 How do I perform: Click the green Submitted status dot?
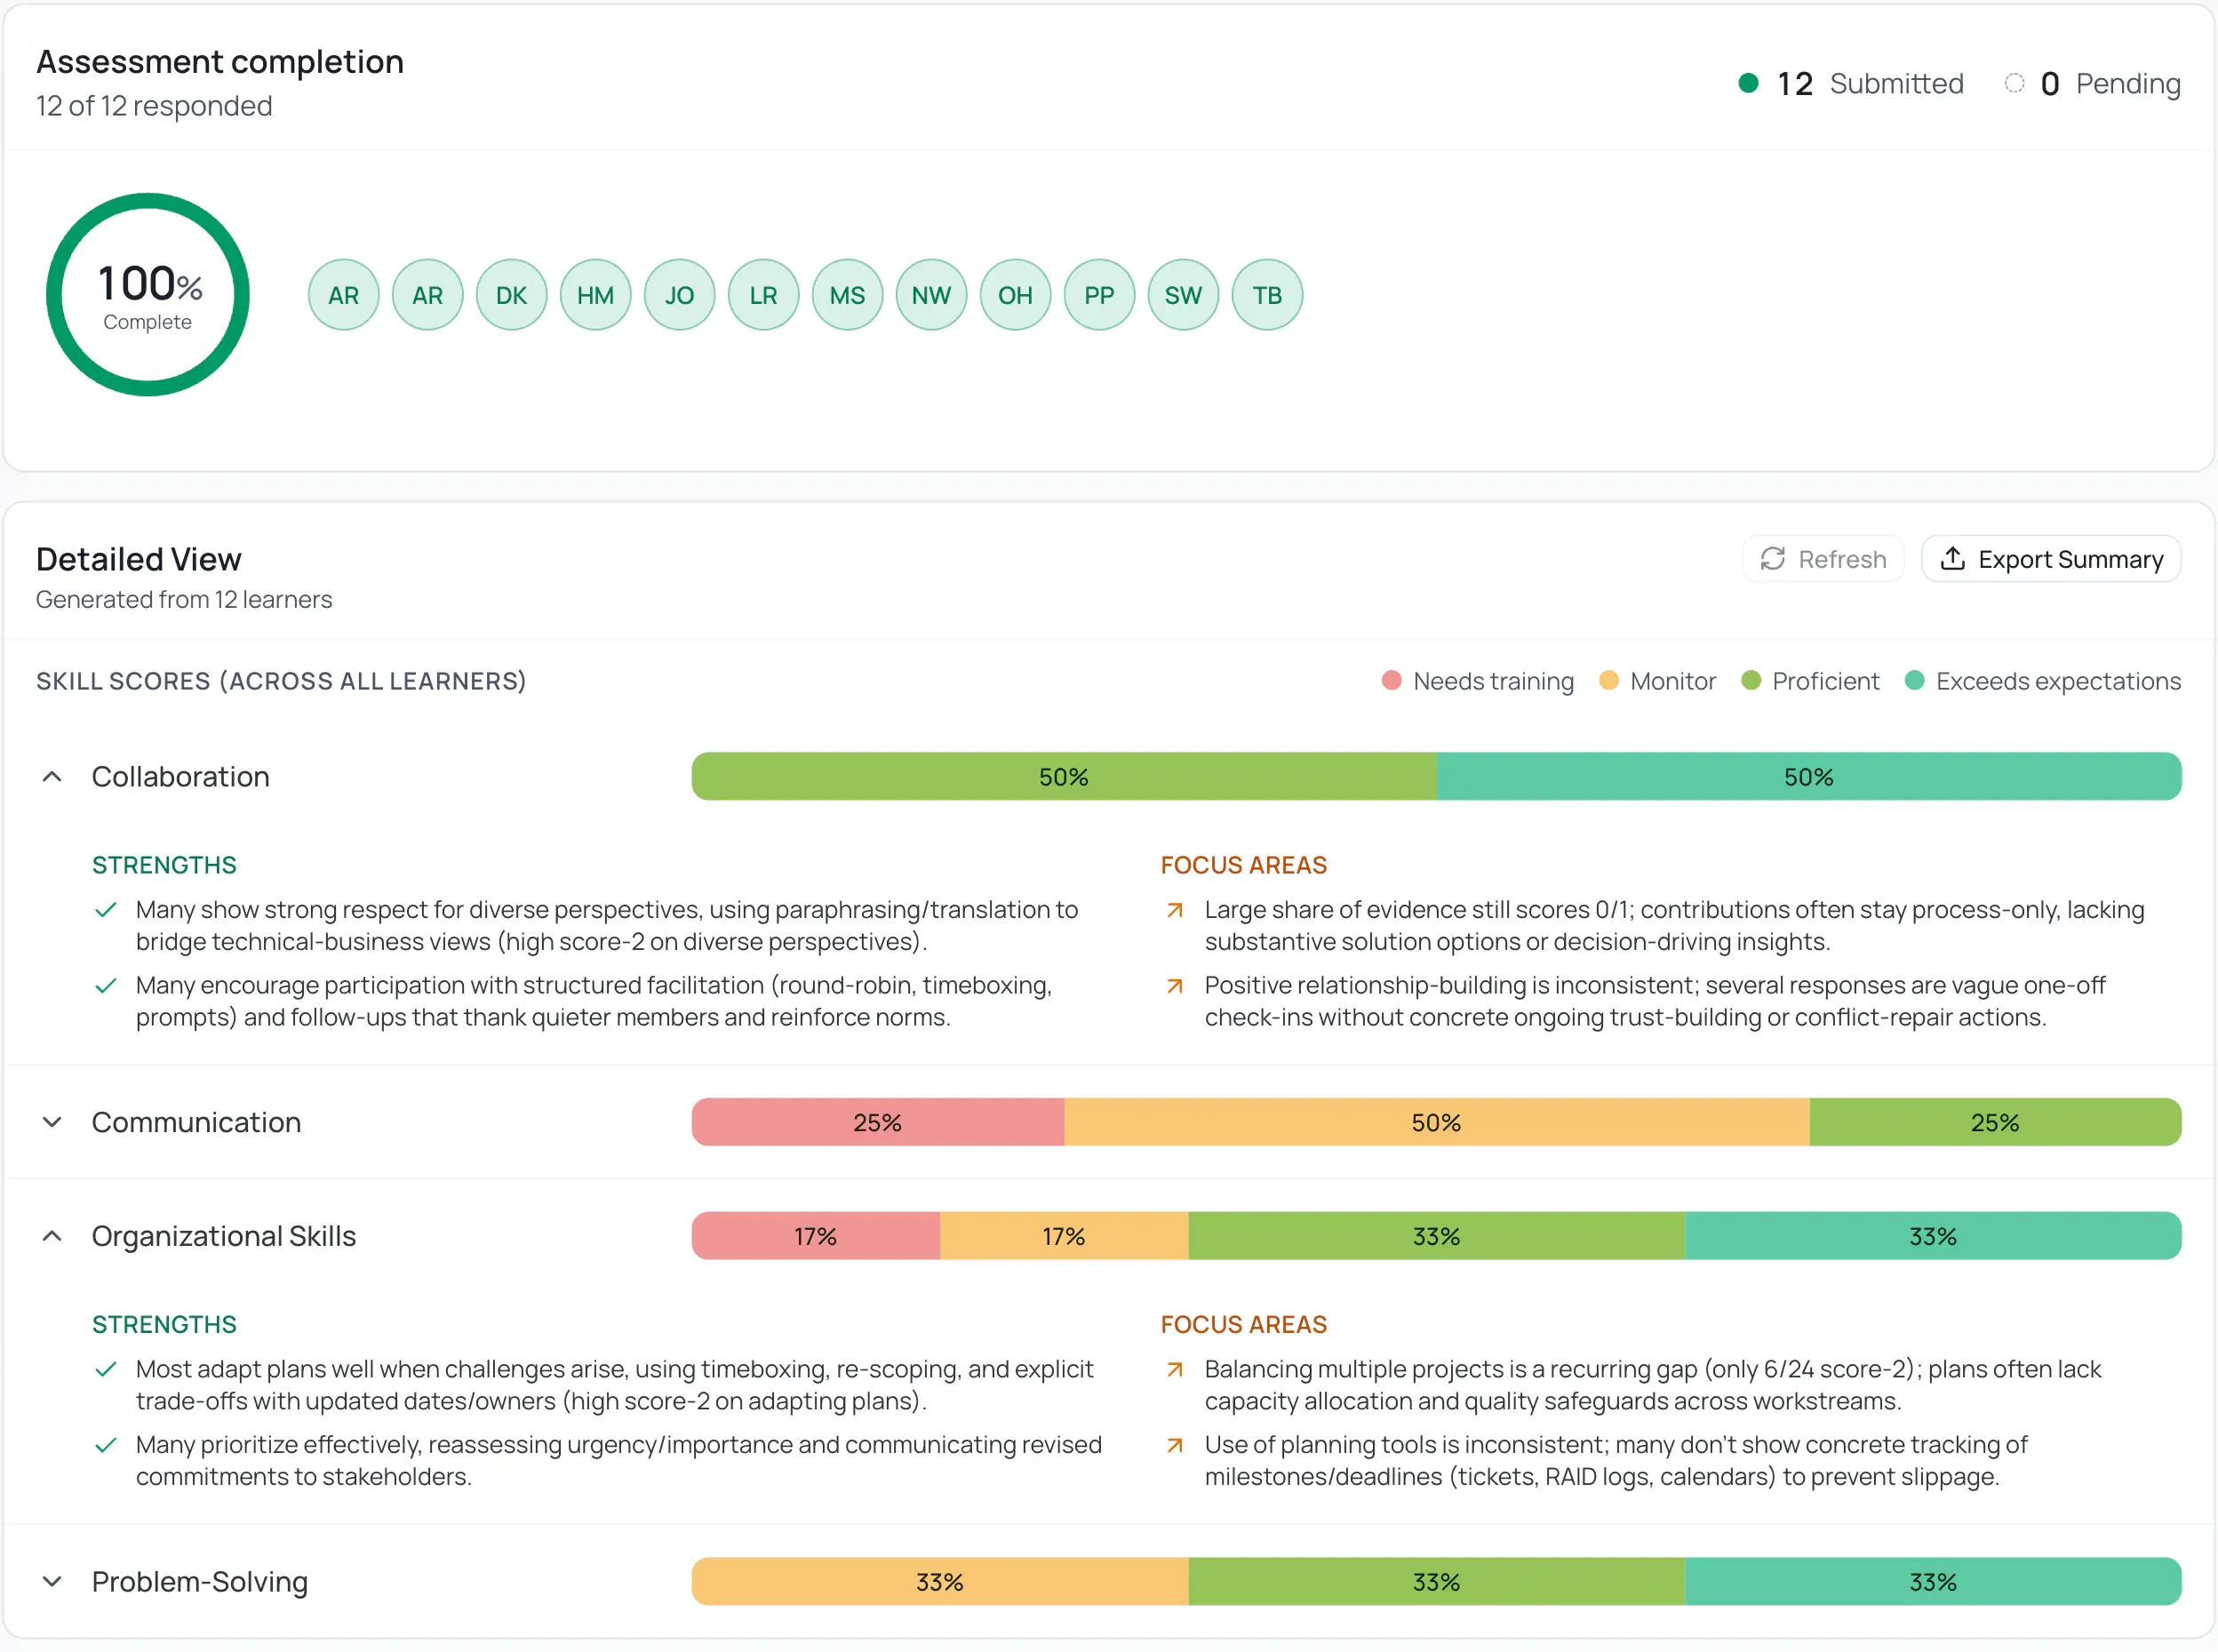[x=1748, y=83]
